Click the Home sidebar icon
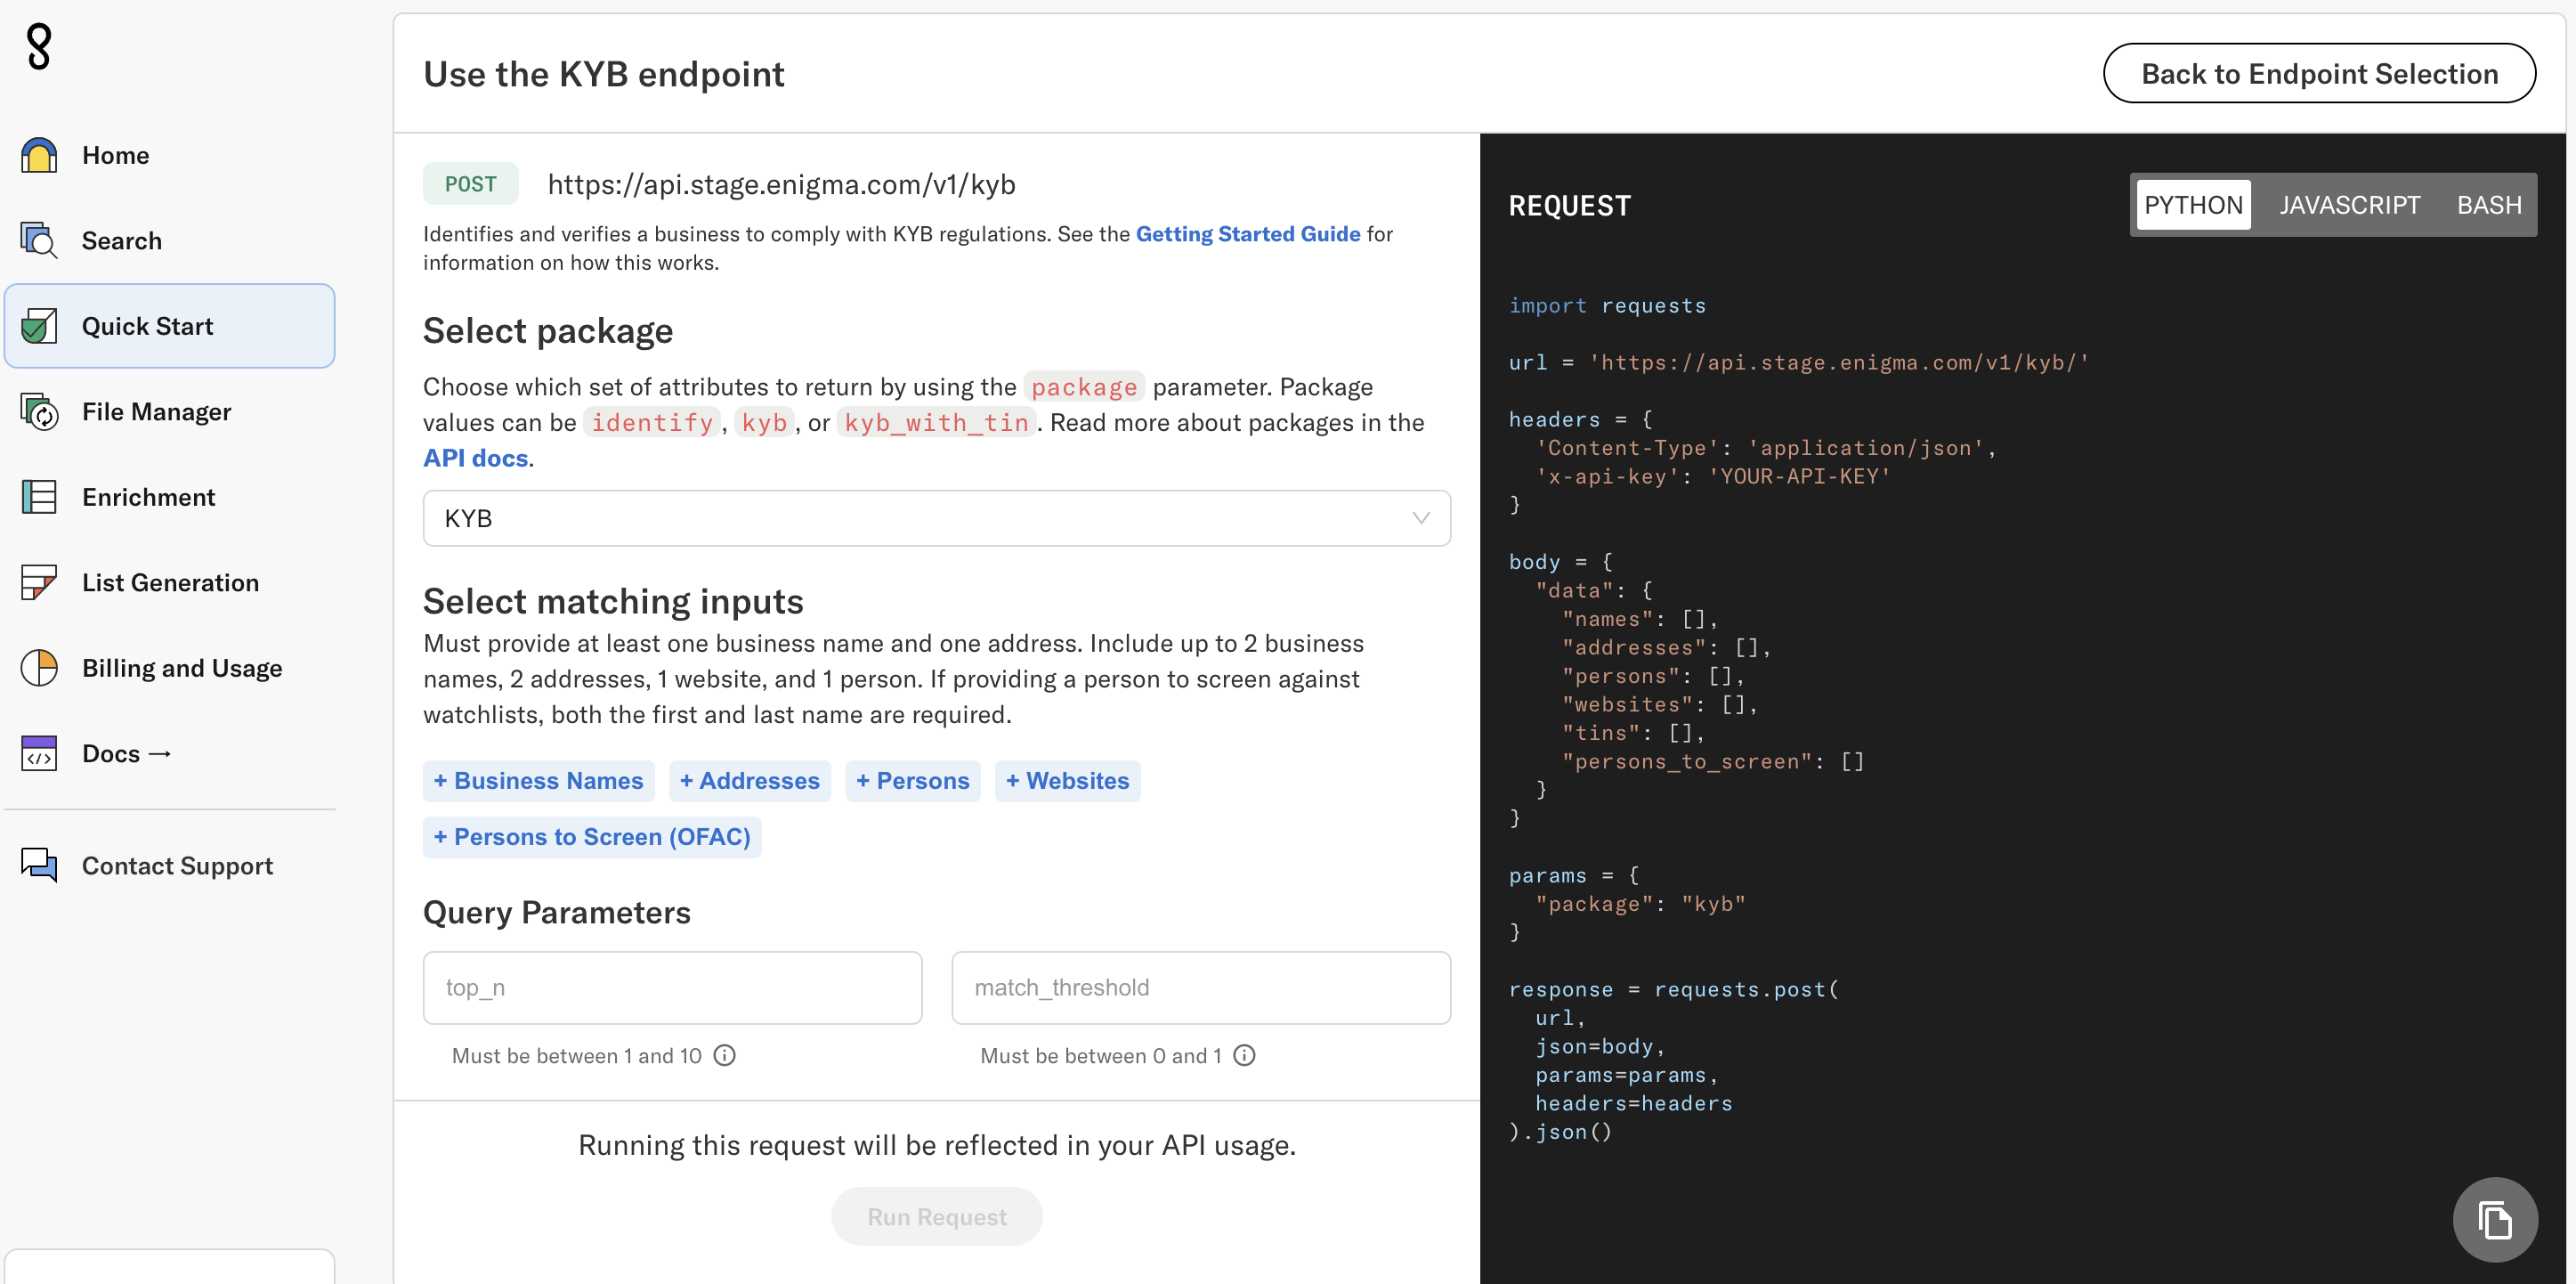This screenshot has width=2576, height=1284. tap(39, 155)
